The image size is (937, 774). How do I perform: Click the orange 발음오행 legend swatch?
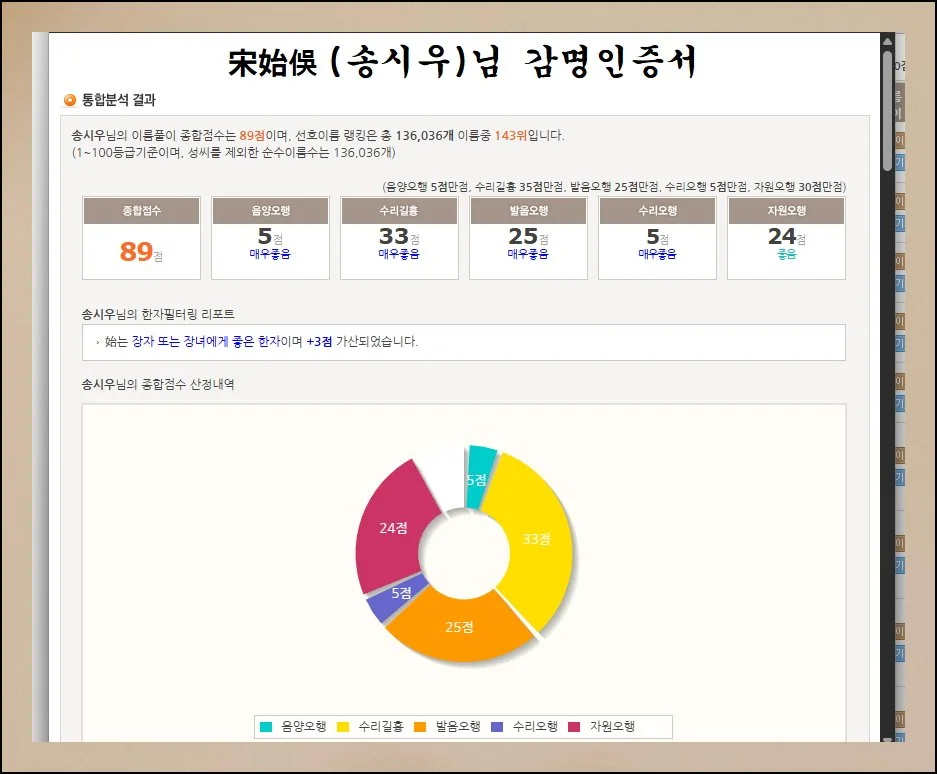point(420,727)
